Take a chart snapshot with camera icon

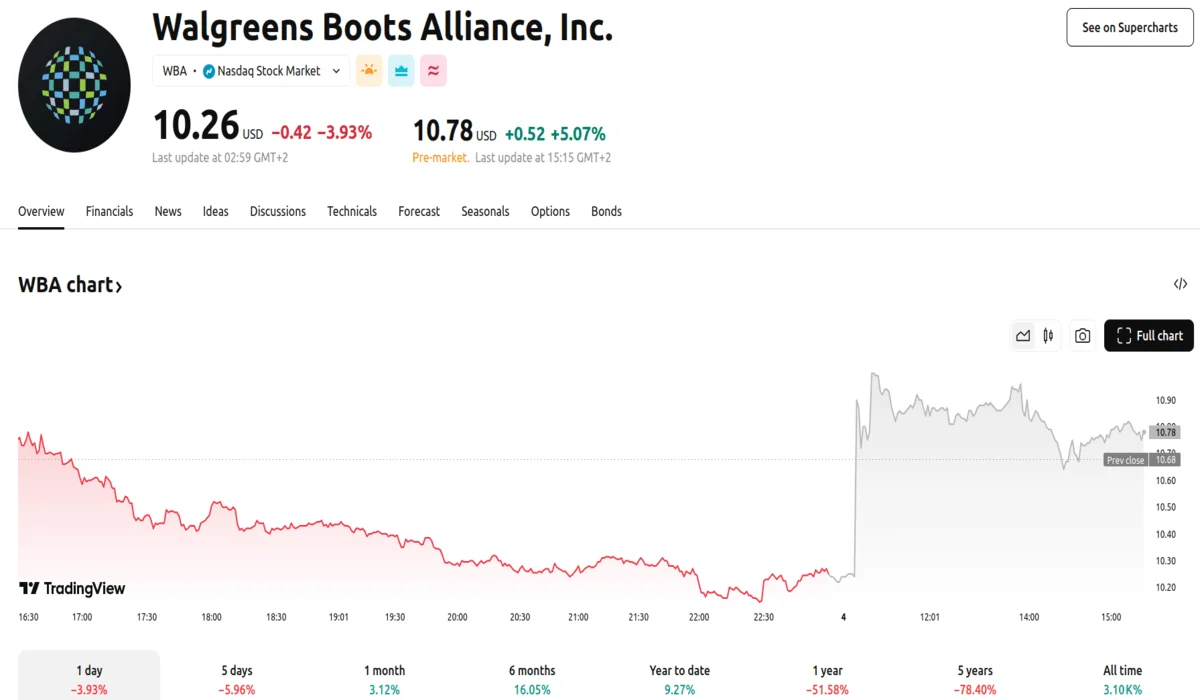click(1082, 336)
